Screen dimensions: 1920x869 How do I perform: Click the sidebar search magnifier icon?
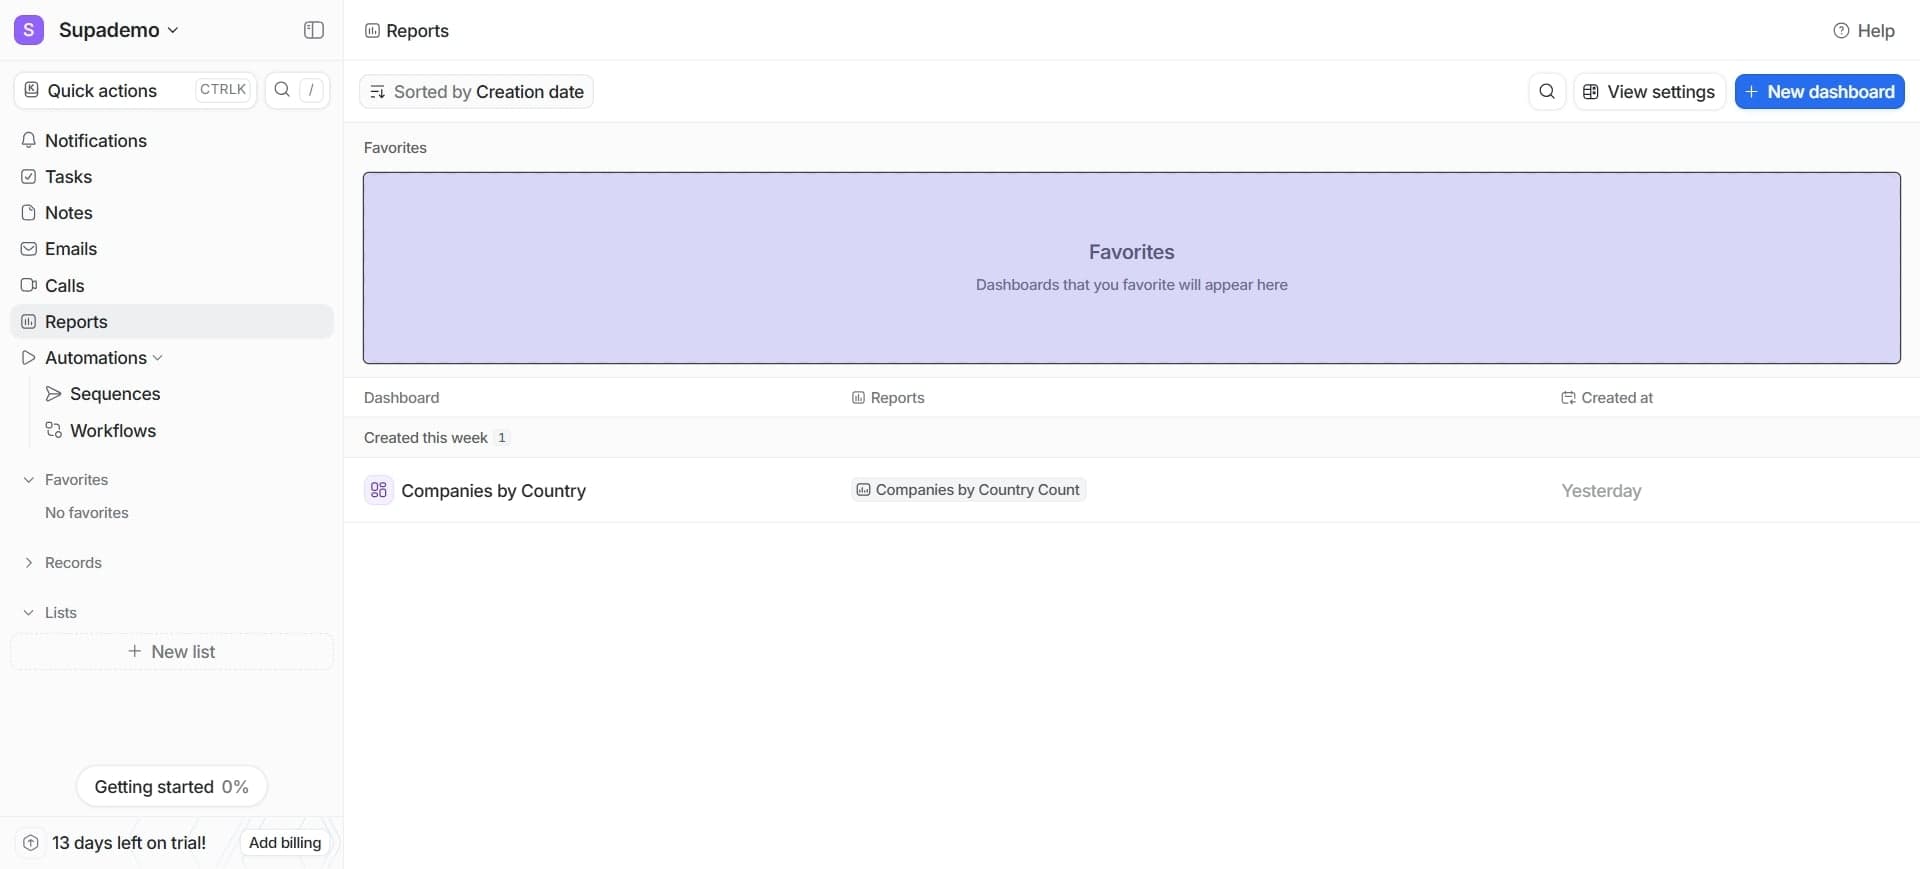click(x=283, y=90)
